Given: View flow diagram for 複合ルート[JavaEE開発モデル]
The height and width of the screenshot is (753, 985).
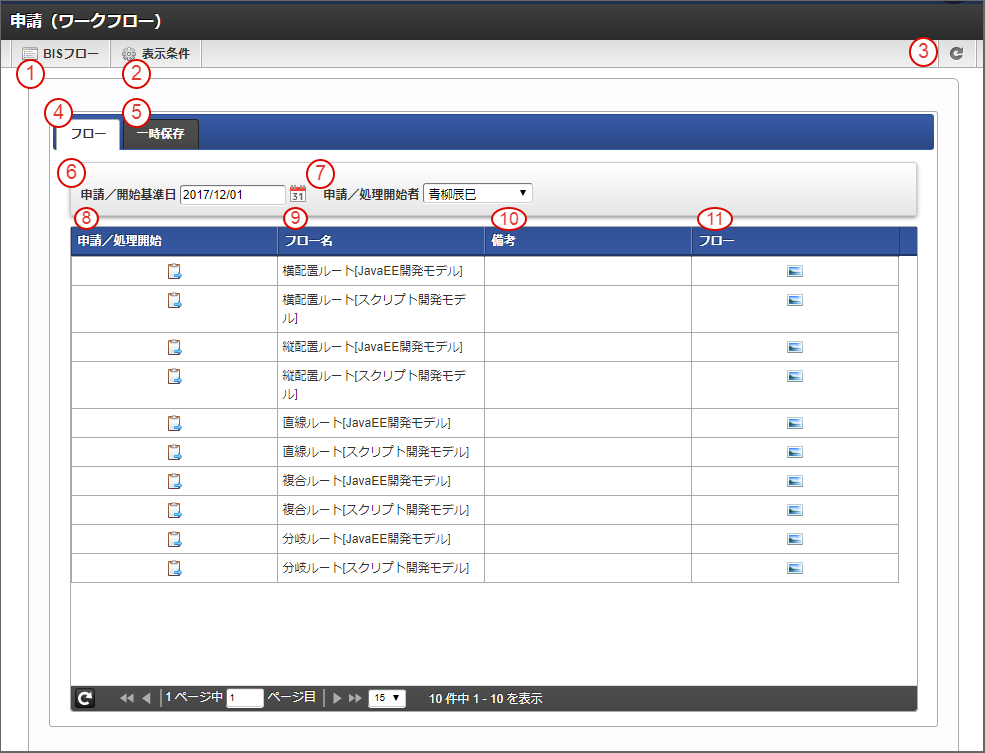Looking at the screenshot, I should coord(795,481).
